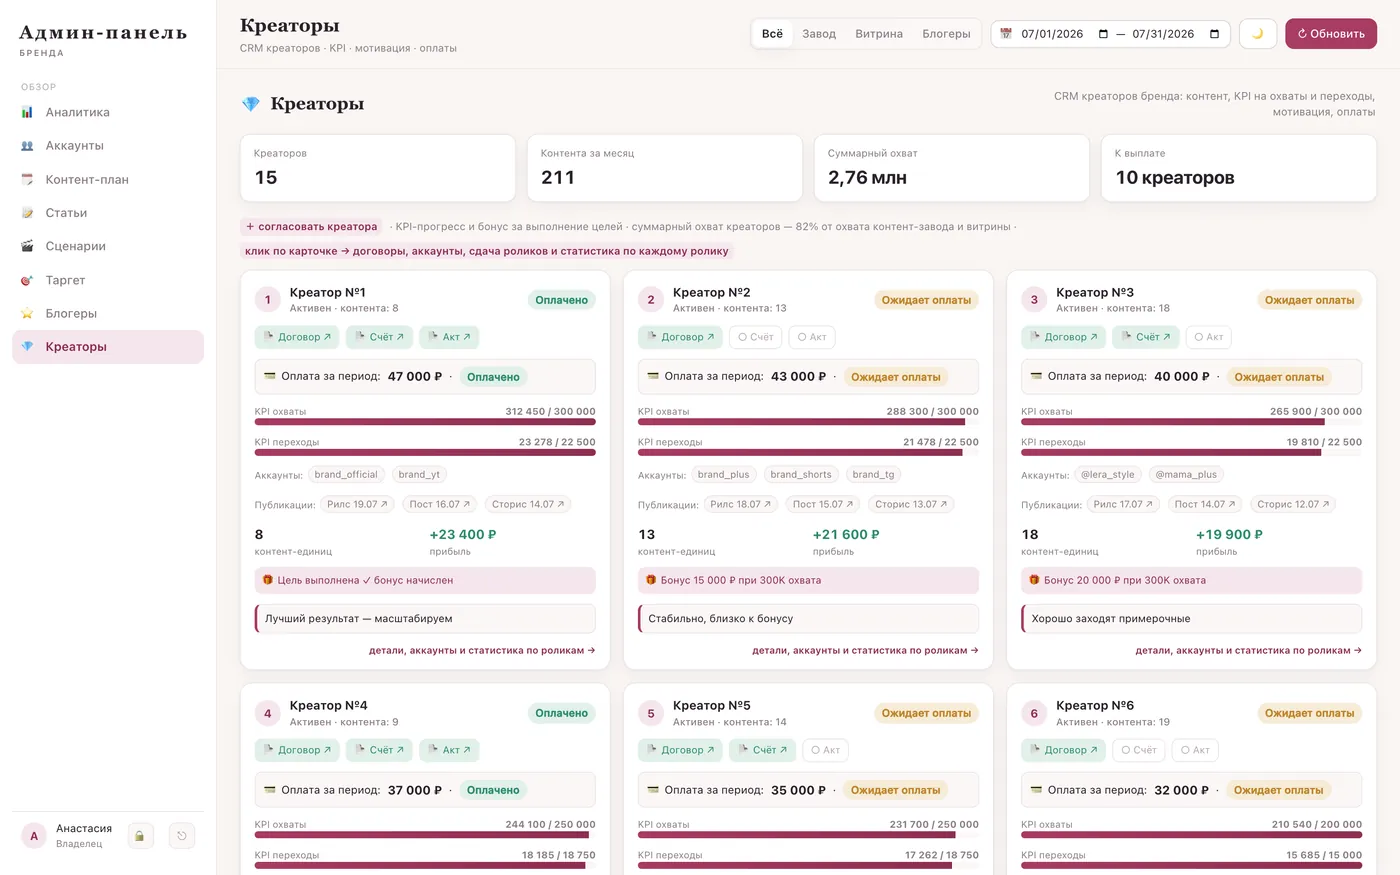Toggle empty Акт of Креатор №3

tap(1209, 337)
